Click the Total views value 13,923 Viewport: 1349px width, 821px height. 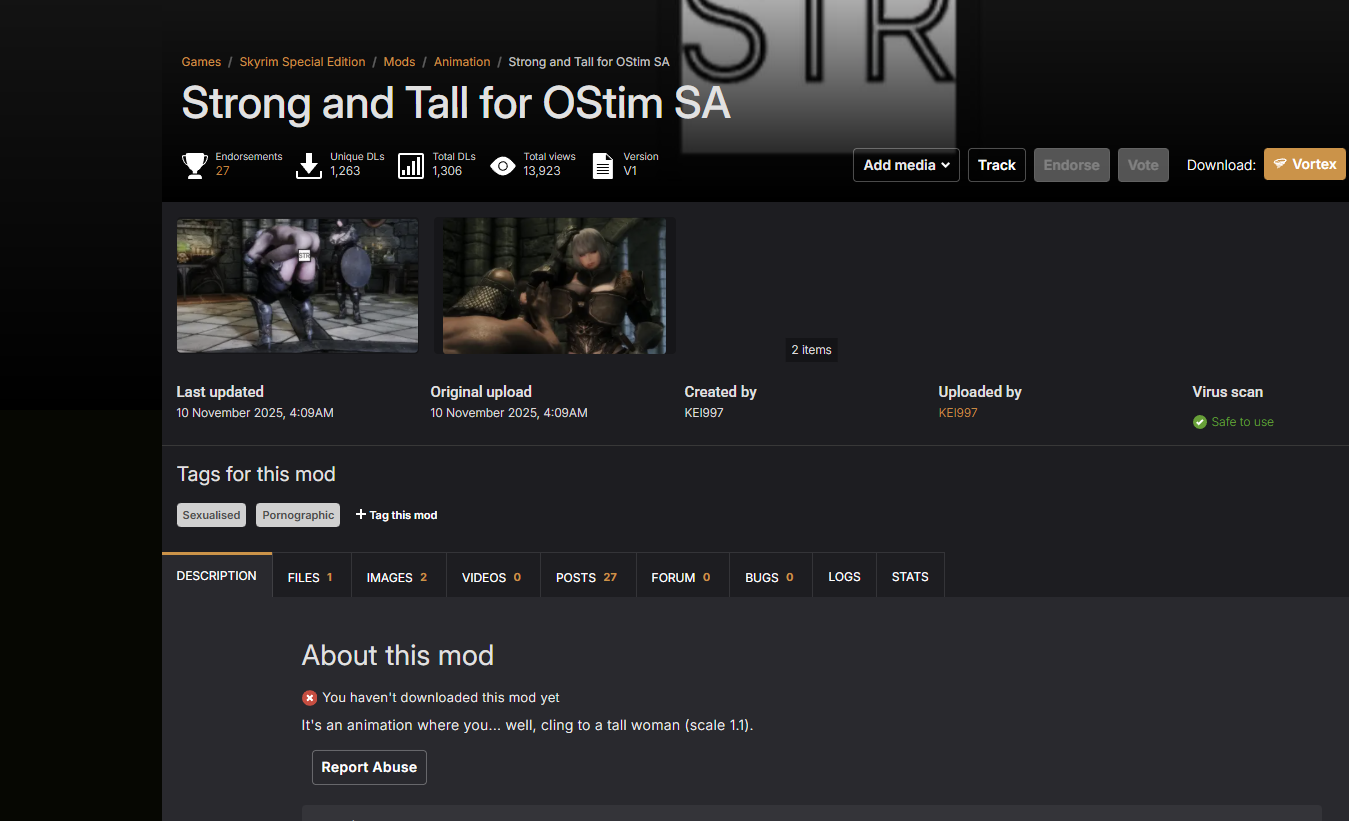pyautogui.click(x=542, y=171)
